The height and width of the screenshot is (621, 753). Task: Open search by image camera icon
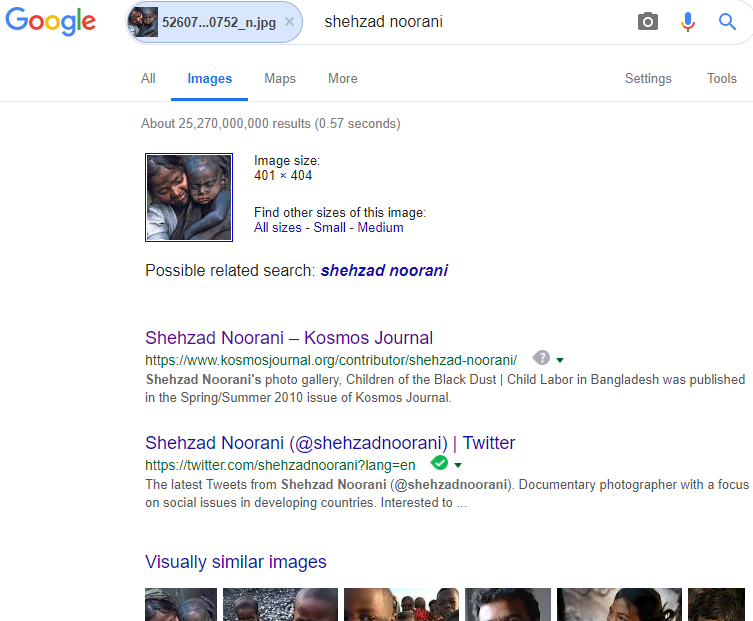tap(647, 22)
